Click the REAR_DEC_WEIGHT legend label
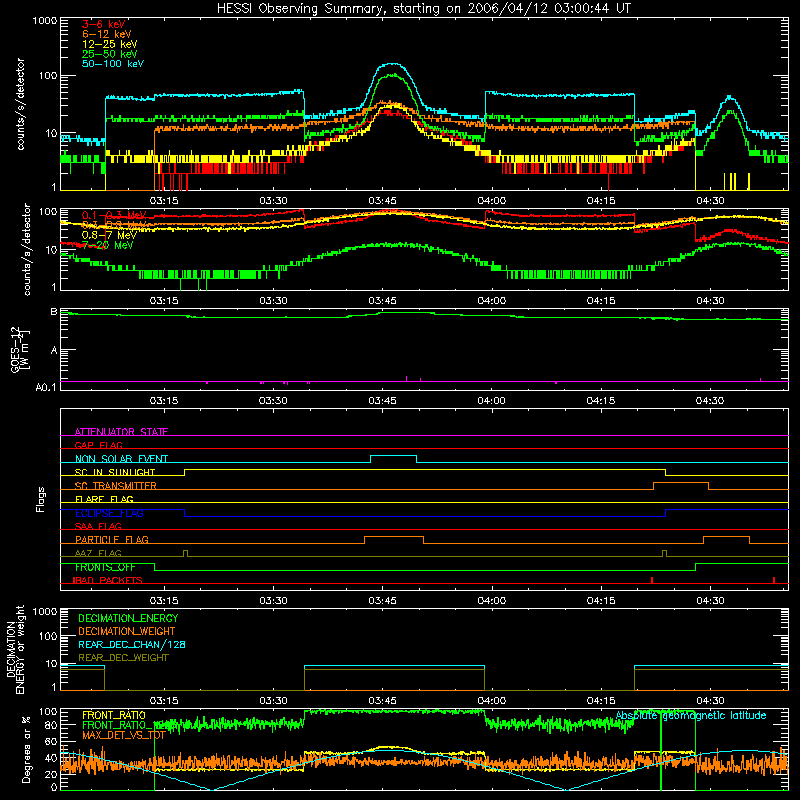The image size is (800, 800). click(x=123, y=658)
